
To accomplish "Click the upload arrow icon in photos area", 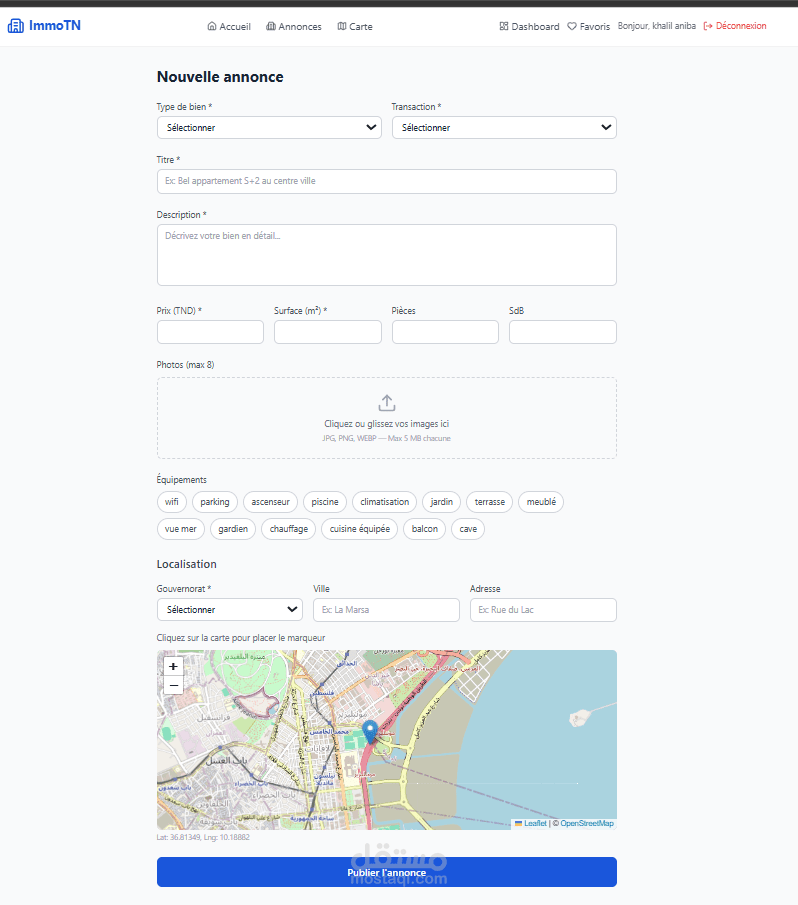I will click(387, 402).
